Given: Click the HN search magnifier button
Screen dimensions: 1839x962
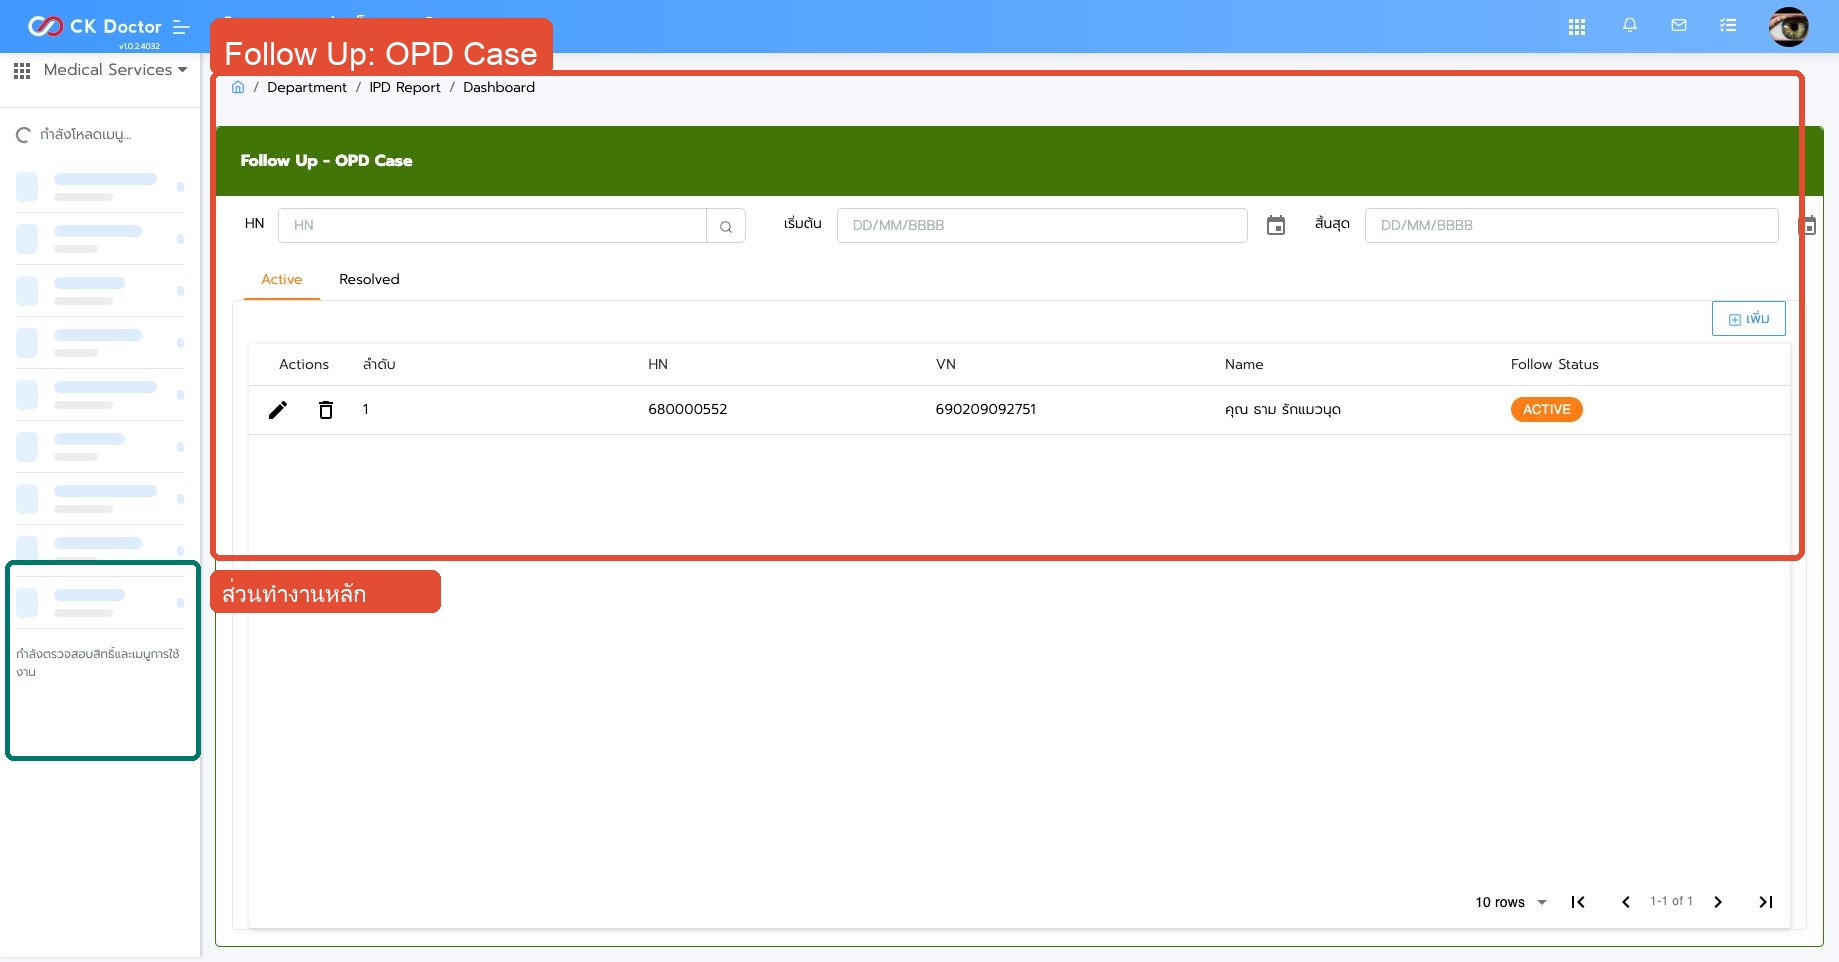Looking at the screenshot, I should [x=726, y=226].
